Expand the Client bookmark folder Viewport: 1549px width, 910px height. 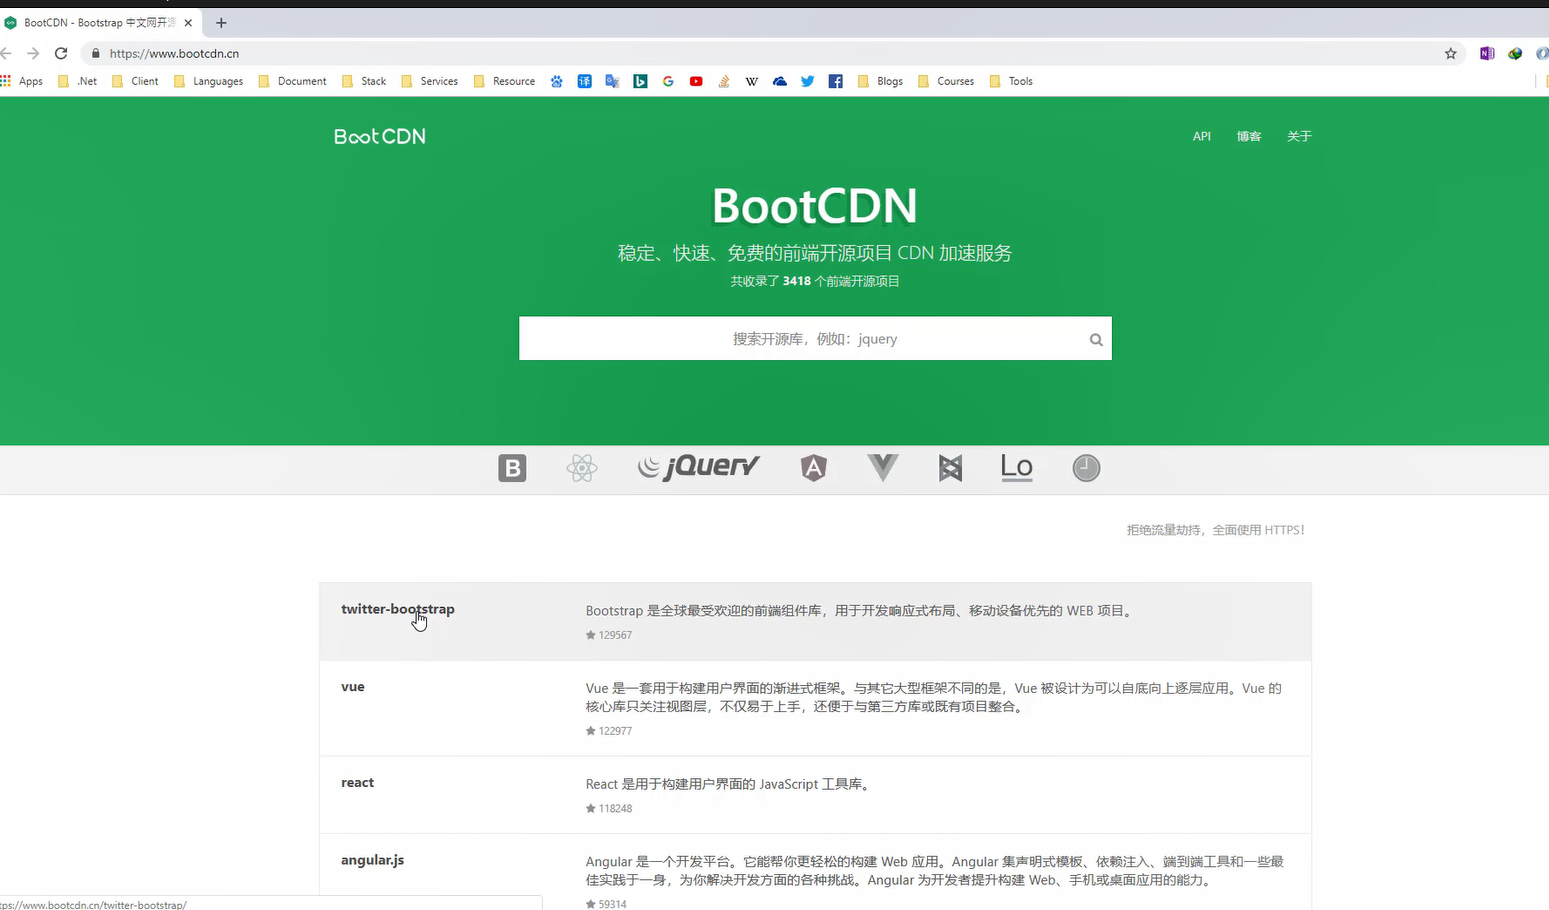(135, 81)
